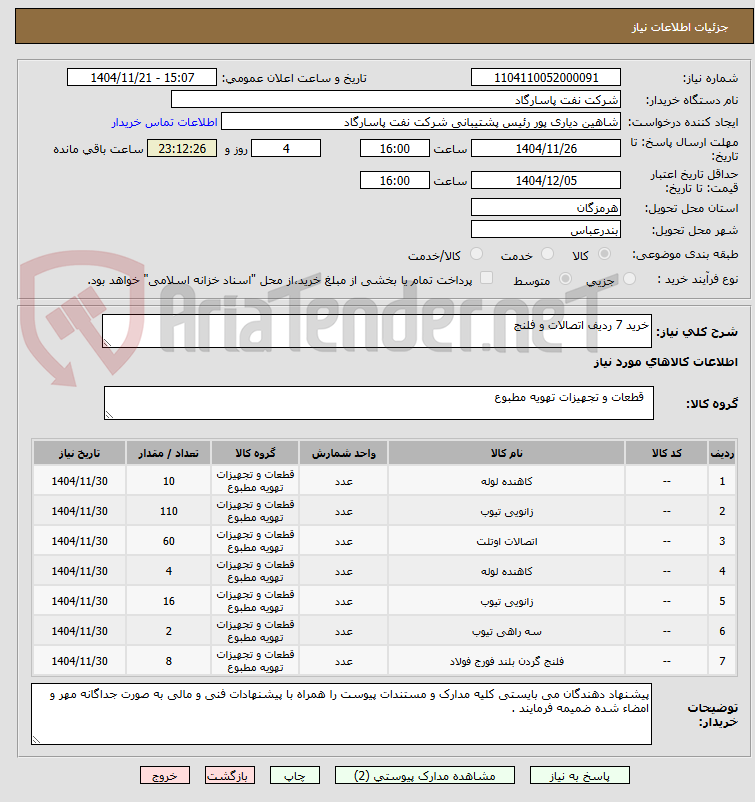Click کاهنده لوله in row 1
Screen dimensions: 755x802
click(x=506, y=481)
